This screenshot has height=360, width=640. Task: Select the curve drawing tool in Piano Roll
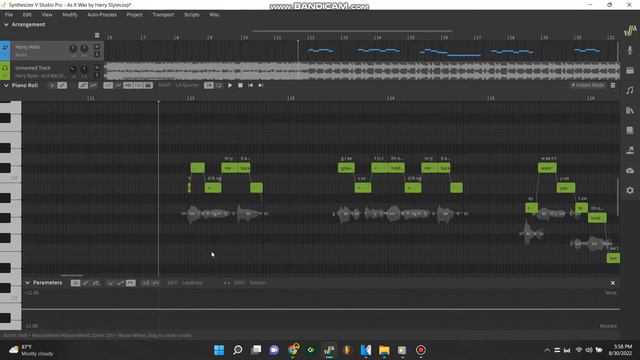tap(93, 85)
